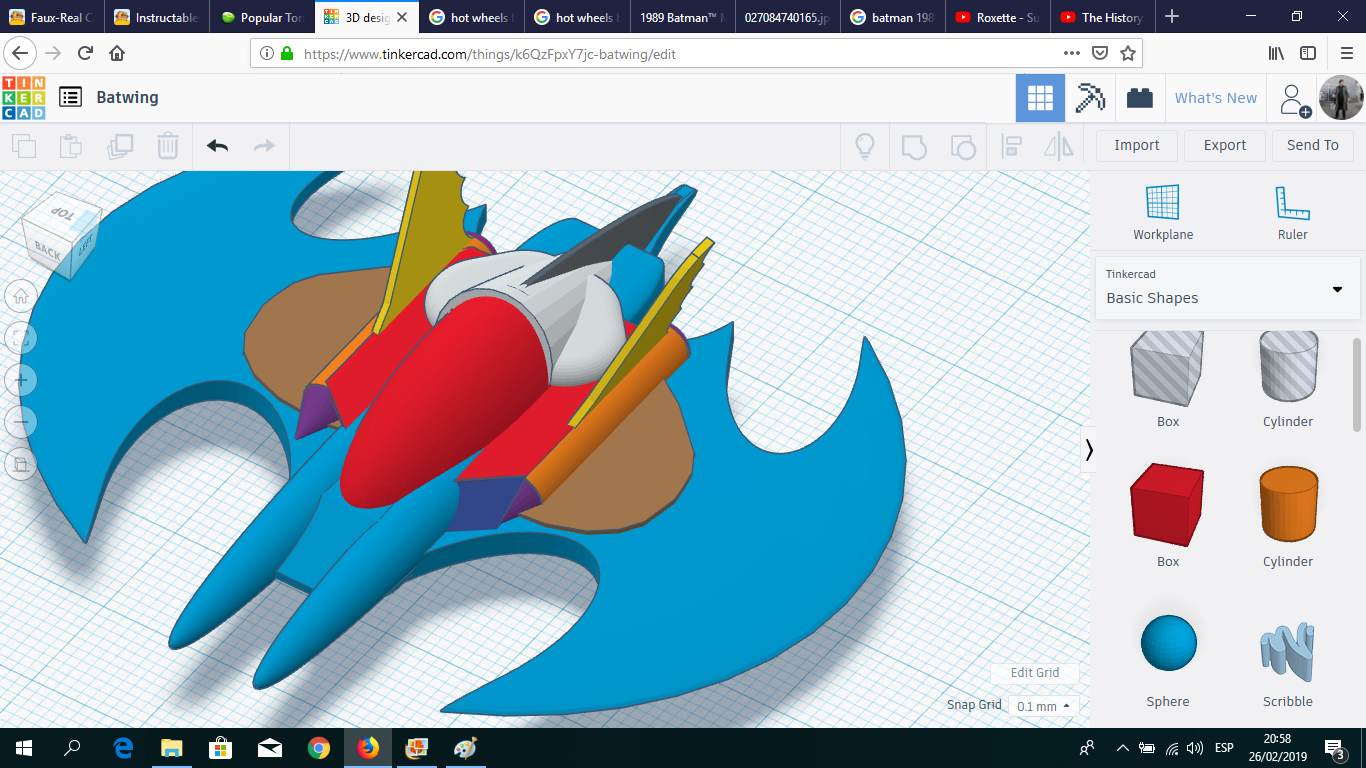Click the Group shapes icon

pos(914,146)
